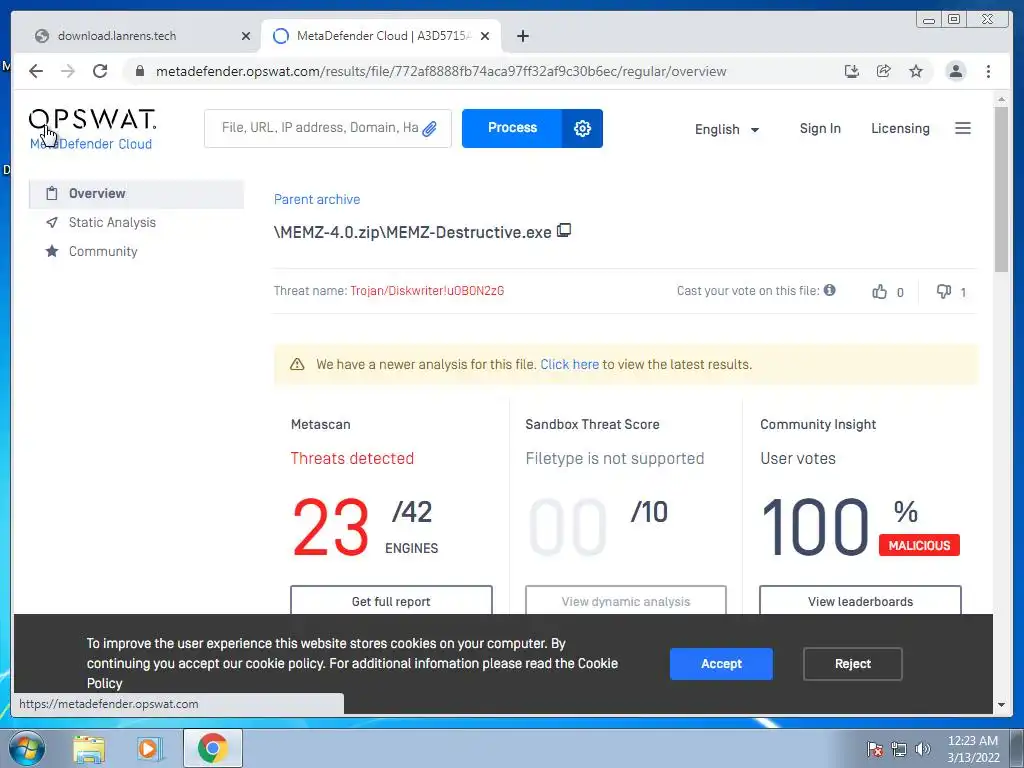Click the Action Center flag tray icon
The image size is (1024, 768).
click(x=875, y=749)
